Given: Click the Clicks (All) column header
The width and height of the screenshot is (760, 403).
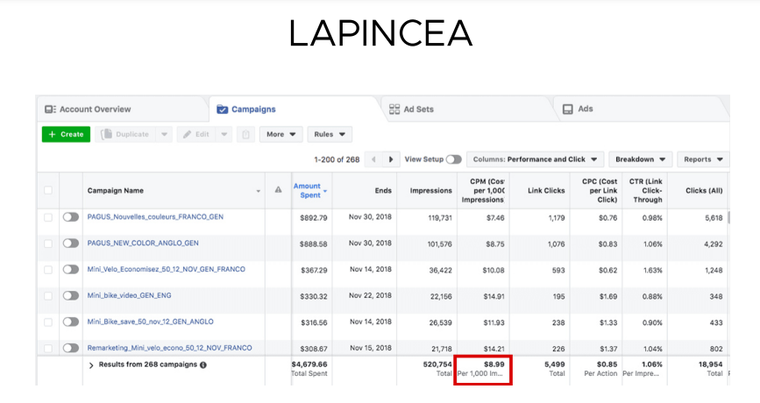Looking at the screenshot, I should pos(704,191).
